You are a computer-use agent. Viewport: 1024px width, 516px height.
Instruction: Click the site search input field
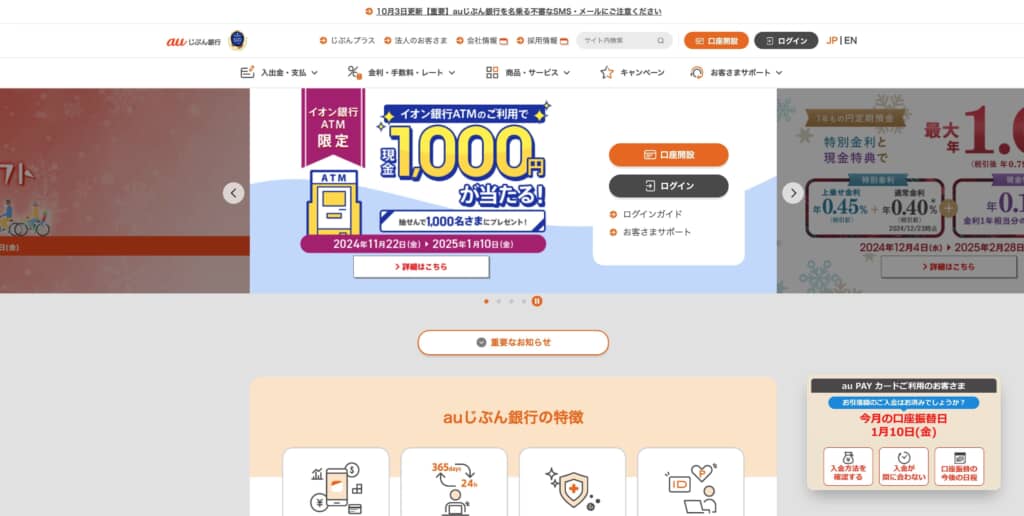tap(617, 40)
